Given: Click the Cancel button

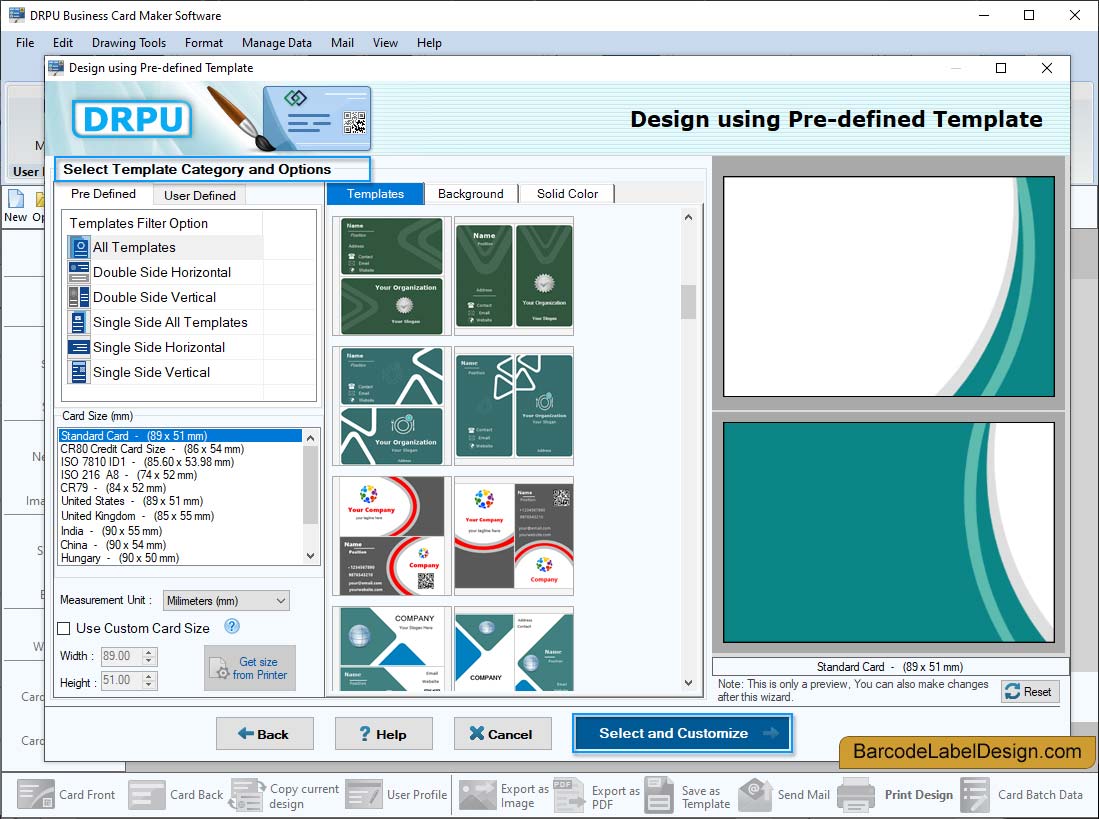Looking at the screenshot, I should pos(502,734).
